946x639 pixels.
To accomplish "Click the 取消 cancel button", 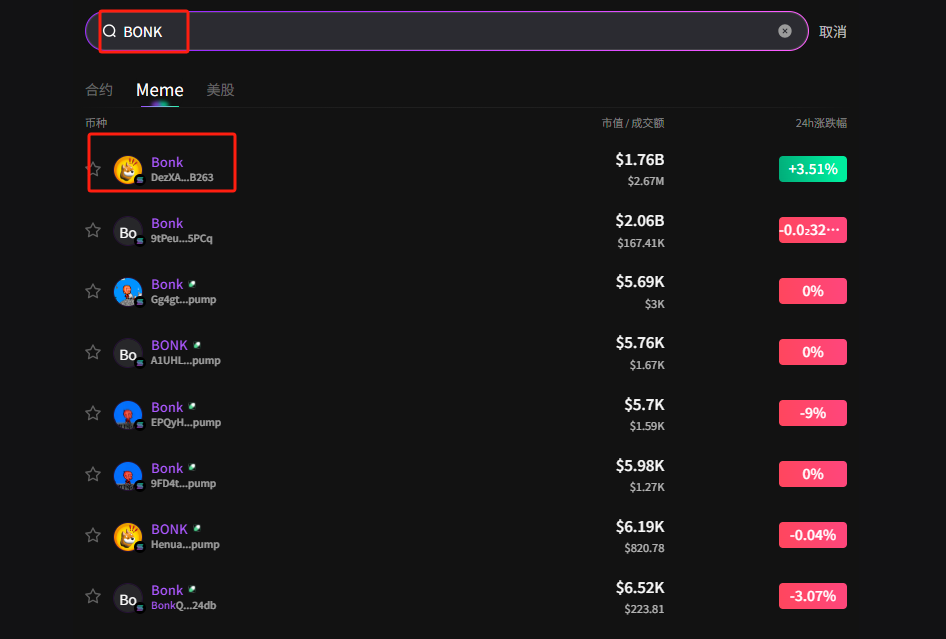I will (833, 32).
